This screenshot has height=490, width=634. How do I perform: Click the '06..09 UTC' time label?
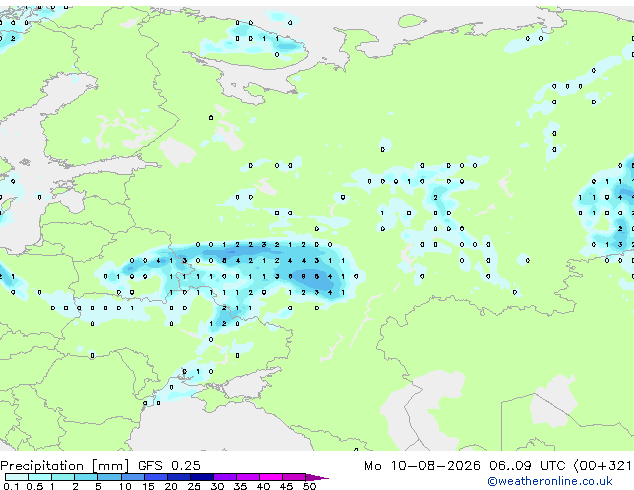pos(527,466)
